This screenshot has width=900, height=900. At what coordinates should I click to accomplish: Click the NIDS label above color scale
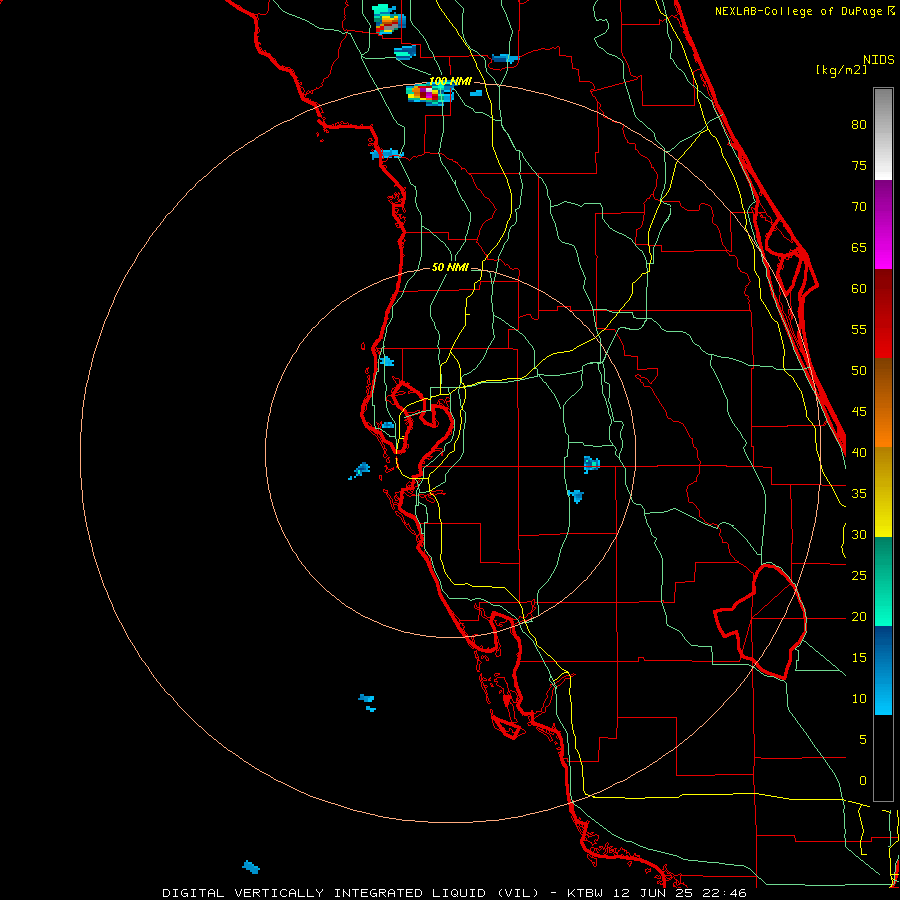tap(879, 60)
